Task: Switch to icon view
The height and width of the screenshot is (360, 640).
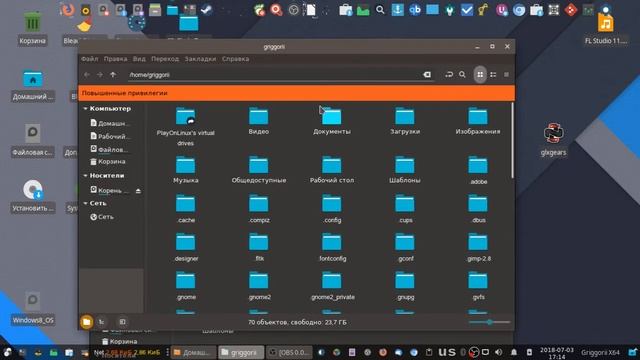Action: (x=480, y=75)
